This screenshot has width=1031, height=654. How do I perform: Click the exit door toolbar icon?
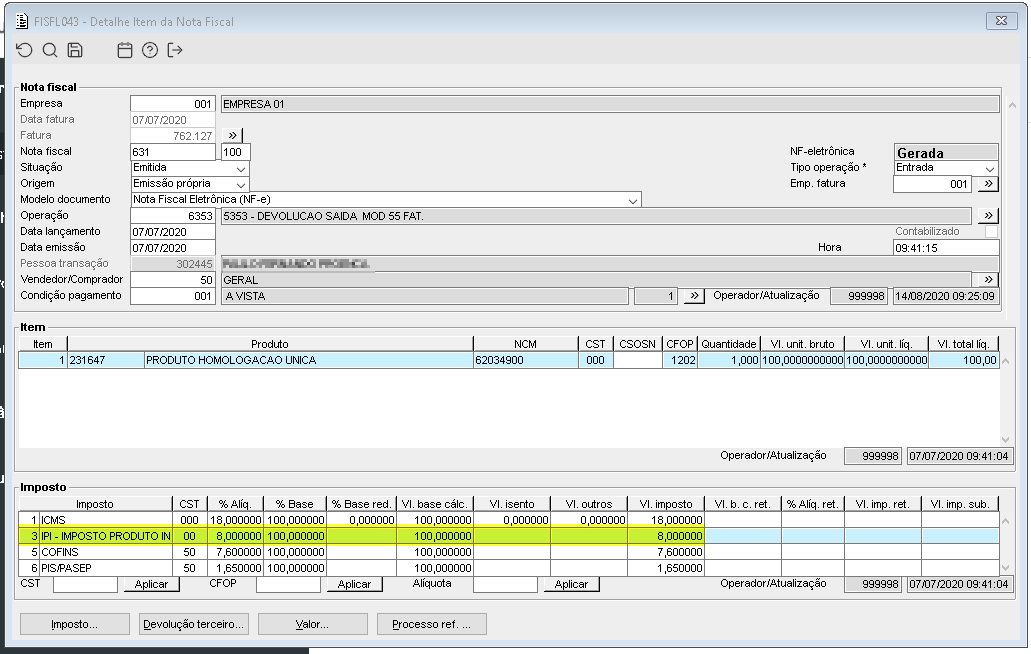[x=175, y=50]
